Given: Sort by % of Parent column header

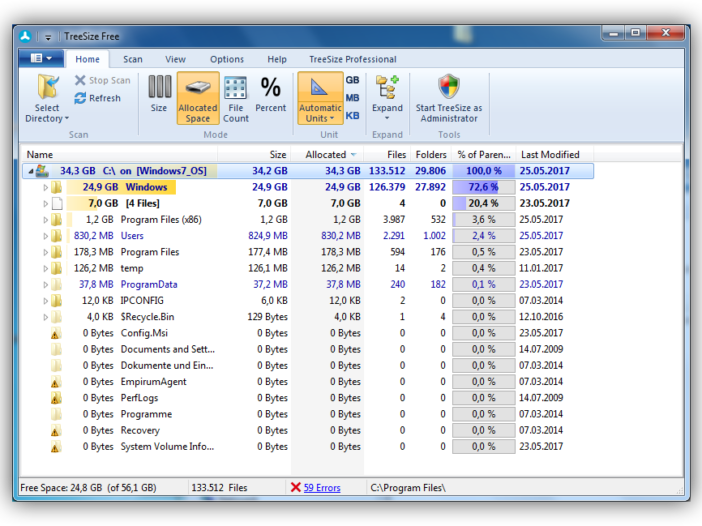Looking at the screenshot, I should click(x=484, y=155).
